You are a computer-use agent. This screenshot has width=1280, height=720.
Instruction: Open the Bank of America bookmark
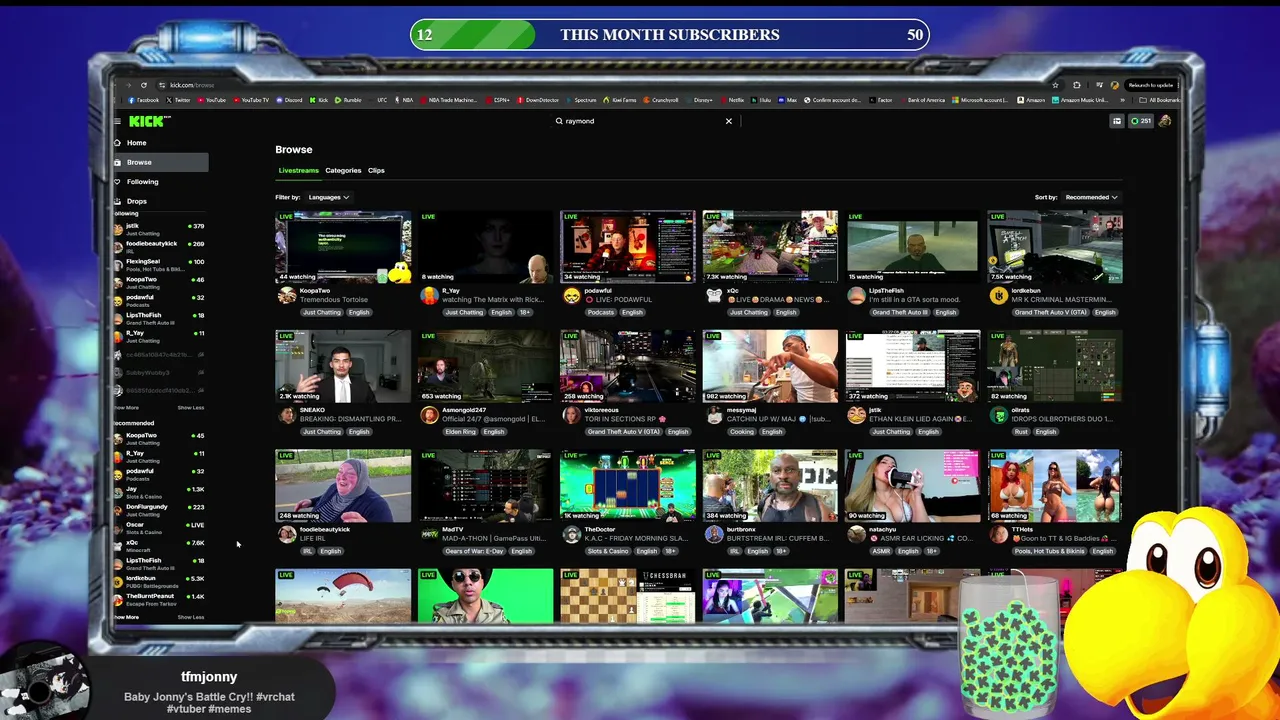pyautogui.click(x=923, y=100)
